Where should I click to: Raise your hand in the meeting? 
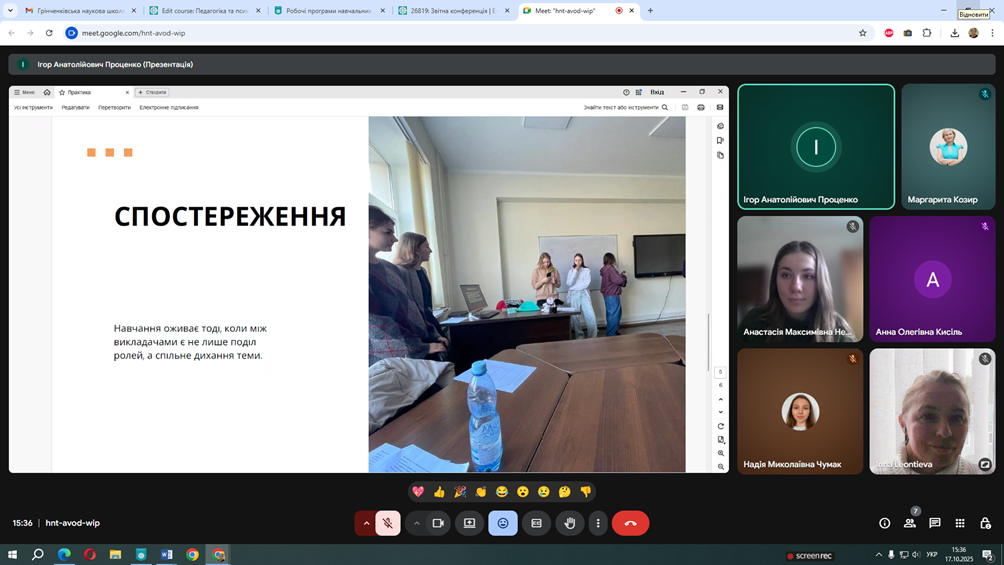pos(570,523)
